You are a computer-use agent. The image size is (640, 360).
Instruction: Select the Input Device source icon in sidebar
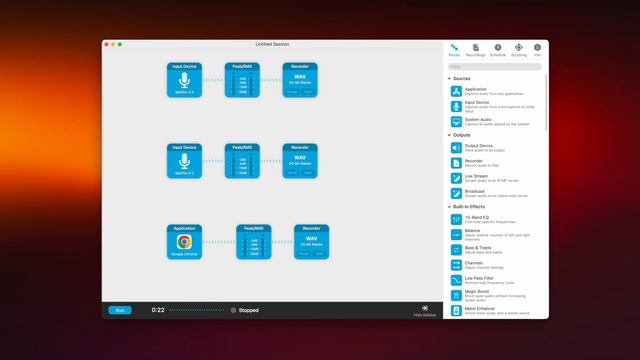pos(456,107)
